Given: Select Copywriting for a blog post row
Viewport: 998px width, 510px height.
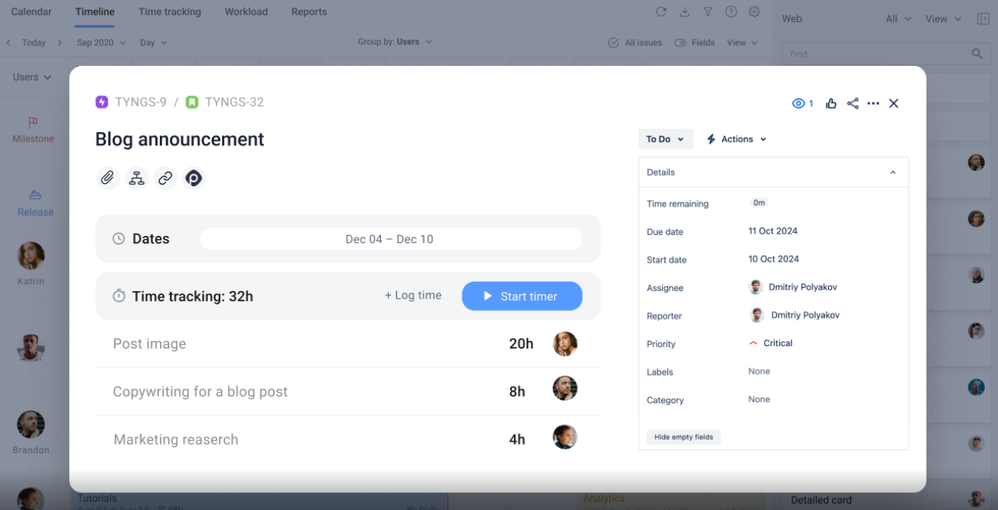Looking at the screenshot, I should (x=348, y=391).
